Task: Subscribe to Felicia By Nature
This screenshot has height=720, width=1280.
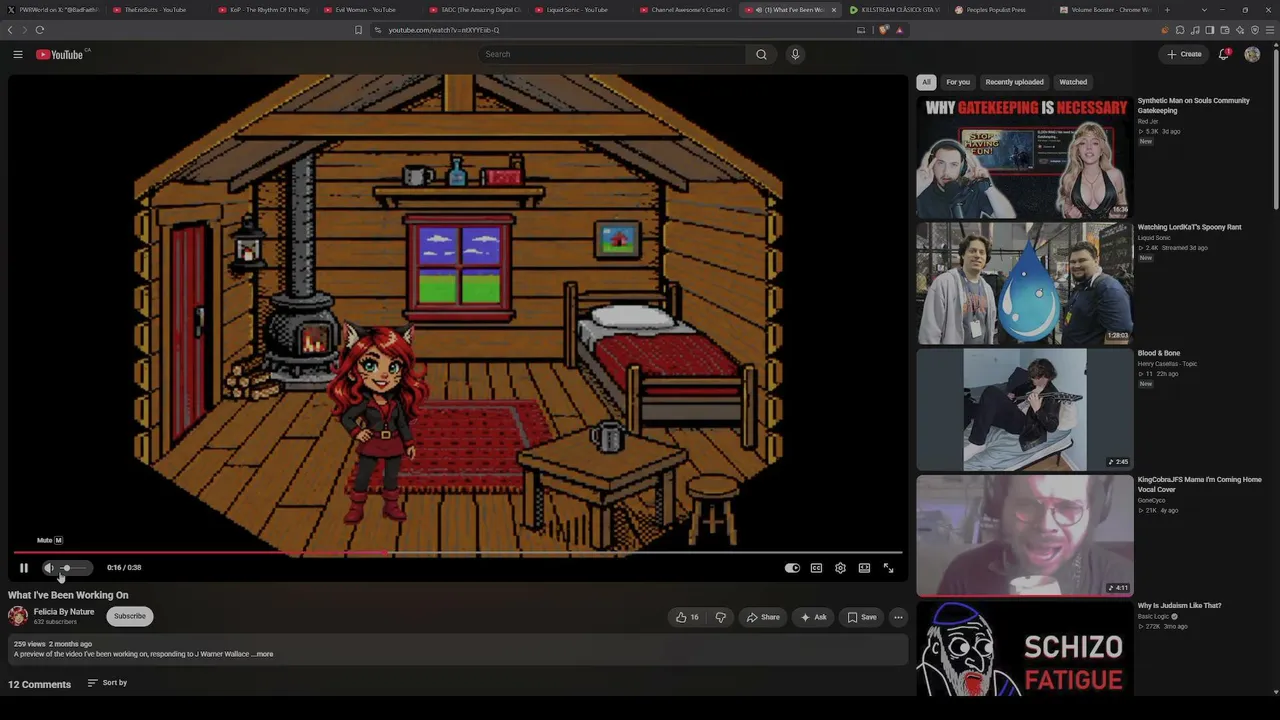Action: click(130, 616)
